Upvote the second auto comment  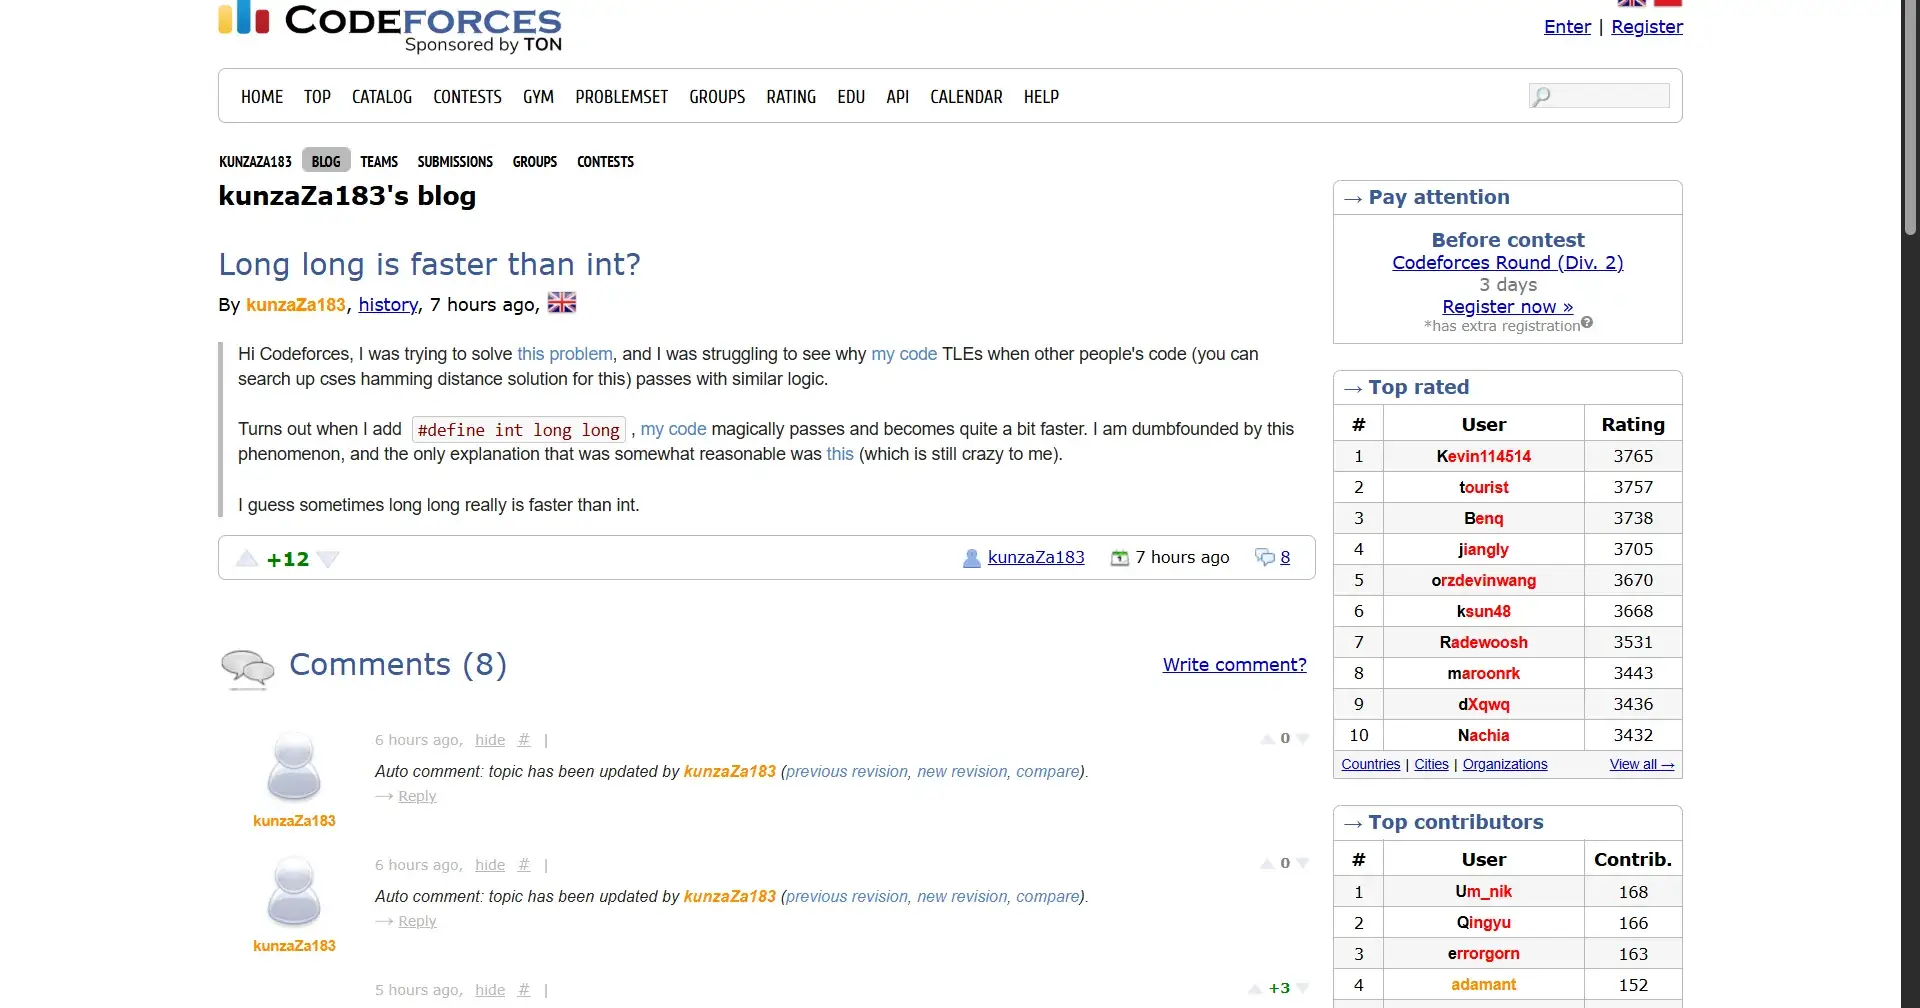point(1267,864)
